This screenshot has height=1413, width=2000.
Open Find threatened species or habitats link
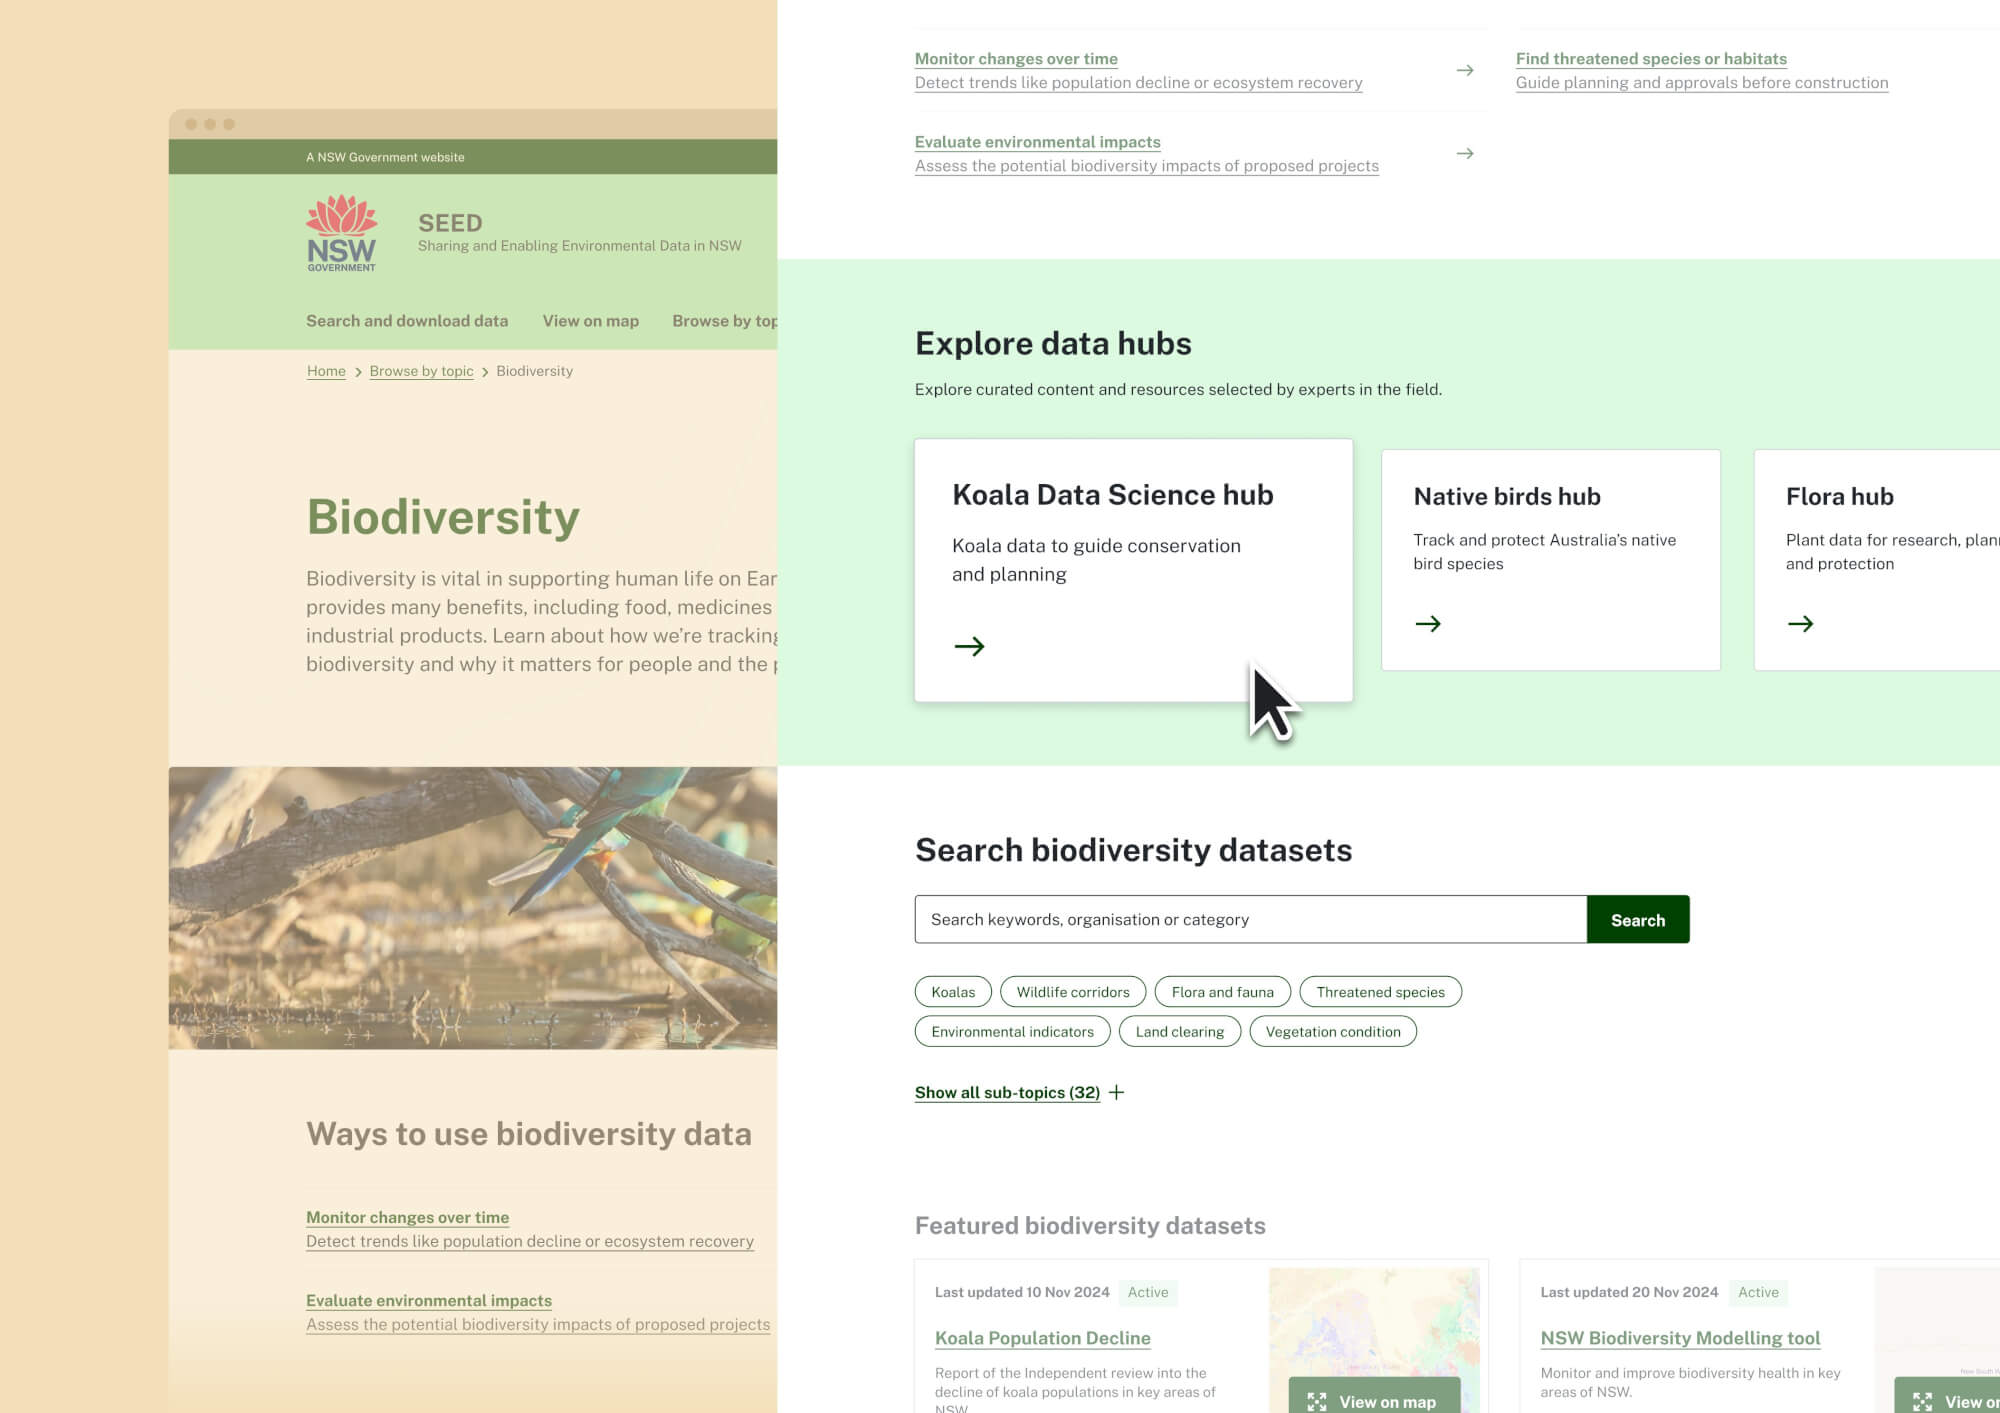click(1651, 59)
